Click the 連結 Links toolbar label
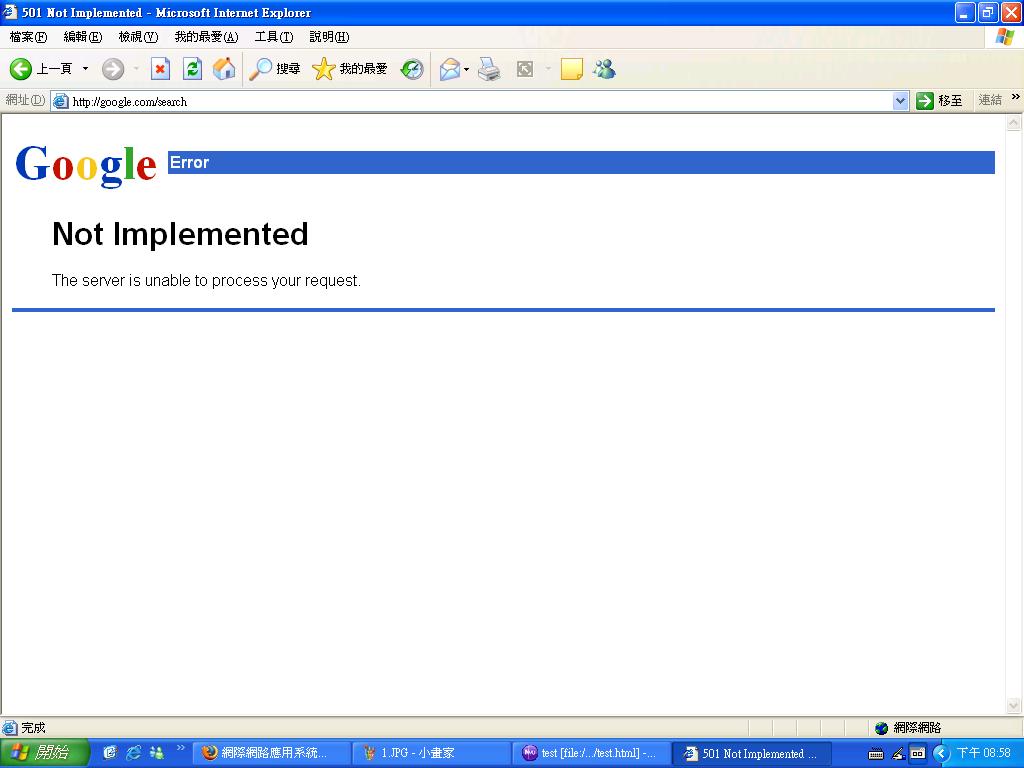The height and width of the screenshot is (768, 1024). [989, 100]
